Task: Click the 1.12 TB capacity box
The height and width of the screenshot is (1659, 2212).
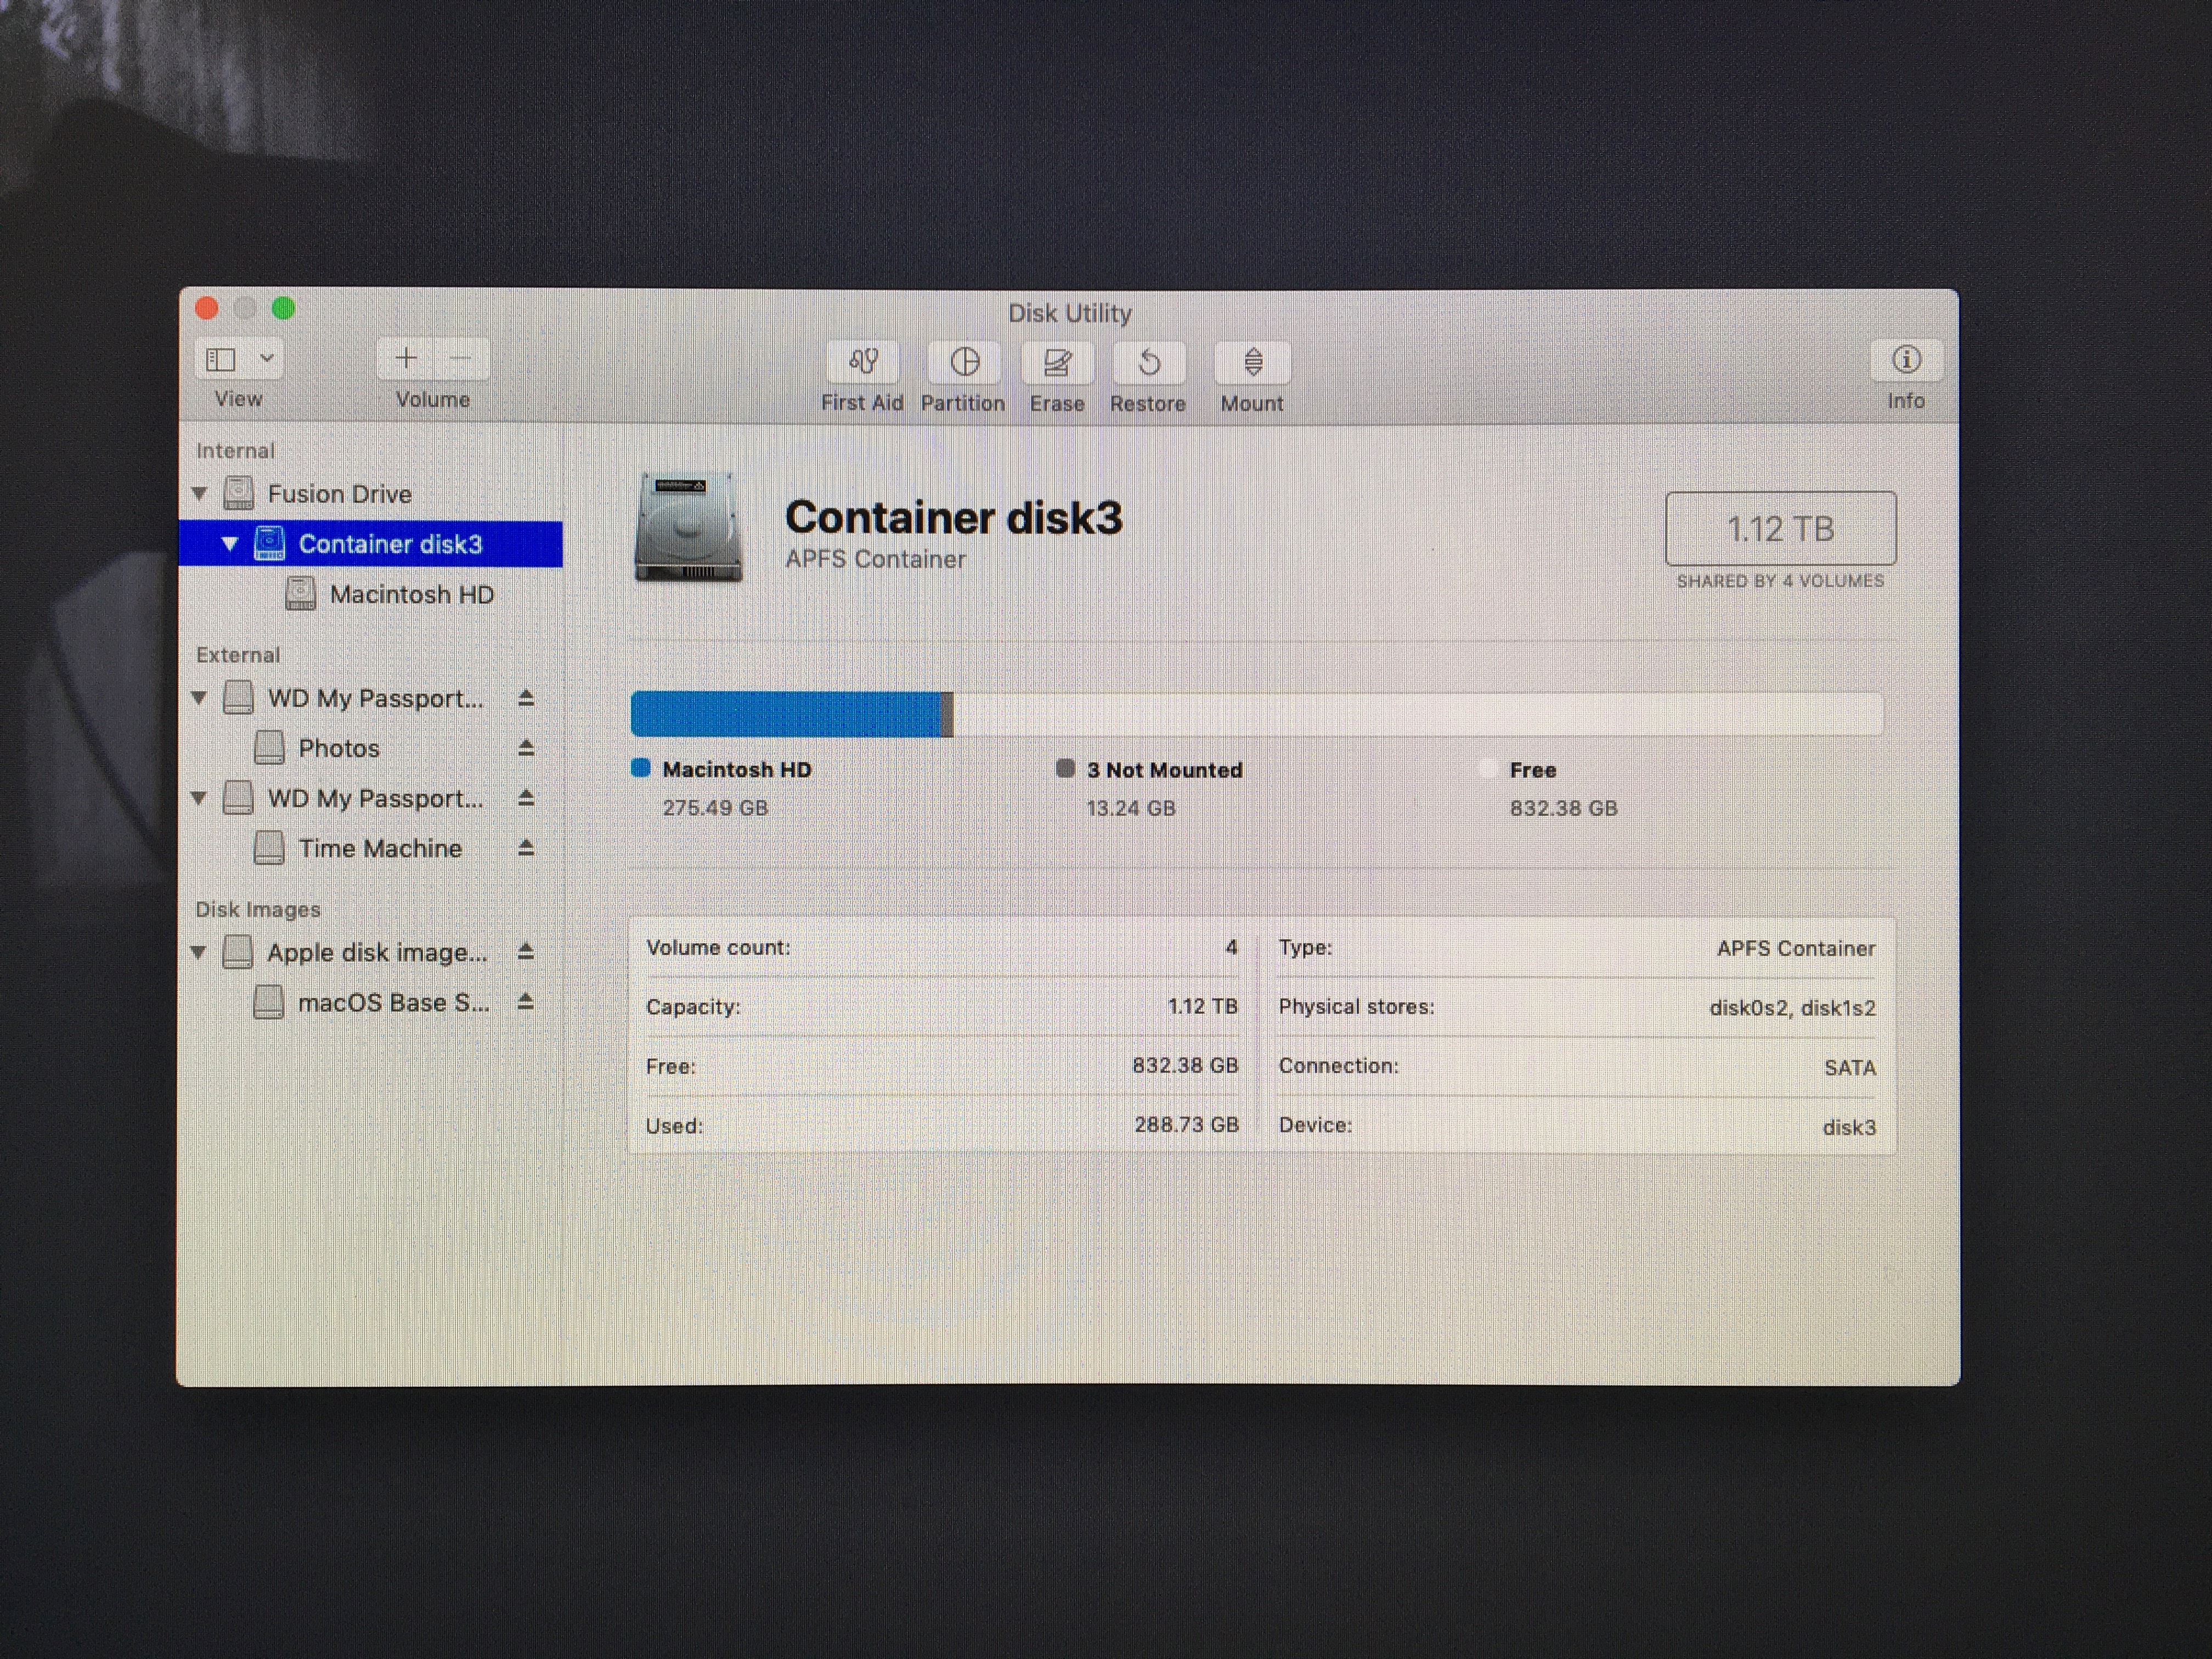Action: tap(1780, 529)
